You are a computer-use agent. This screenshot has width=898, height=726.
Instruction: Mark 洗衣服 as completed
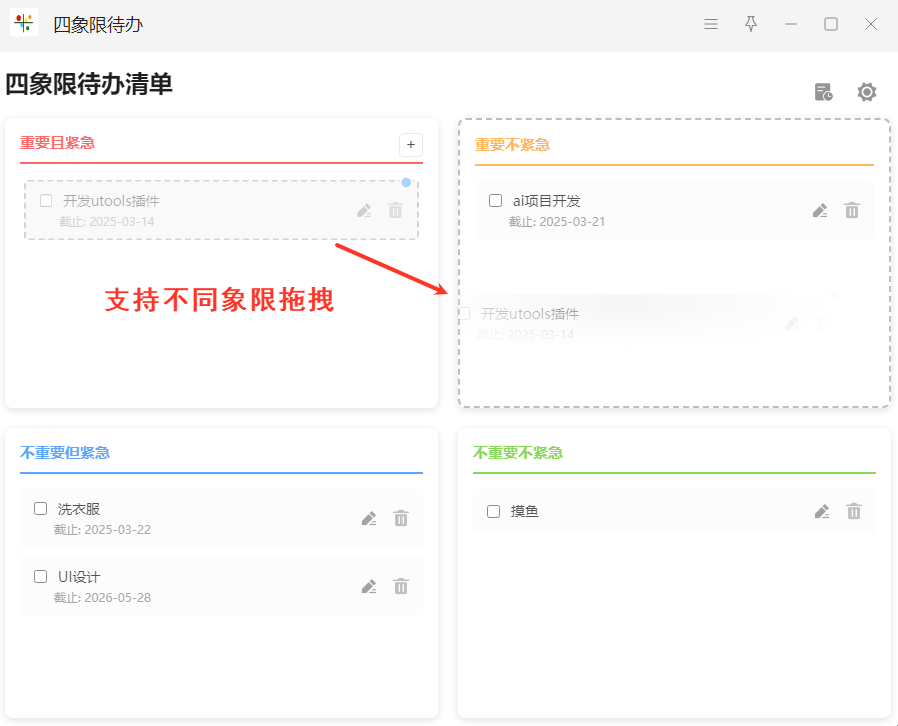click(41, 508)
